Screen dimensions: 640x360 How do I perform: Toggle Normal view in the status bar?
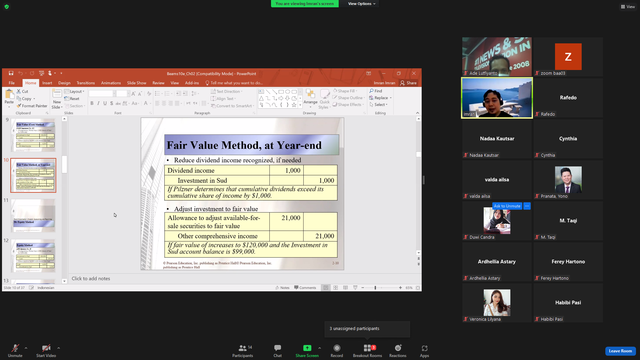pyautogui.click(x=326, y=288)
